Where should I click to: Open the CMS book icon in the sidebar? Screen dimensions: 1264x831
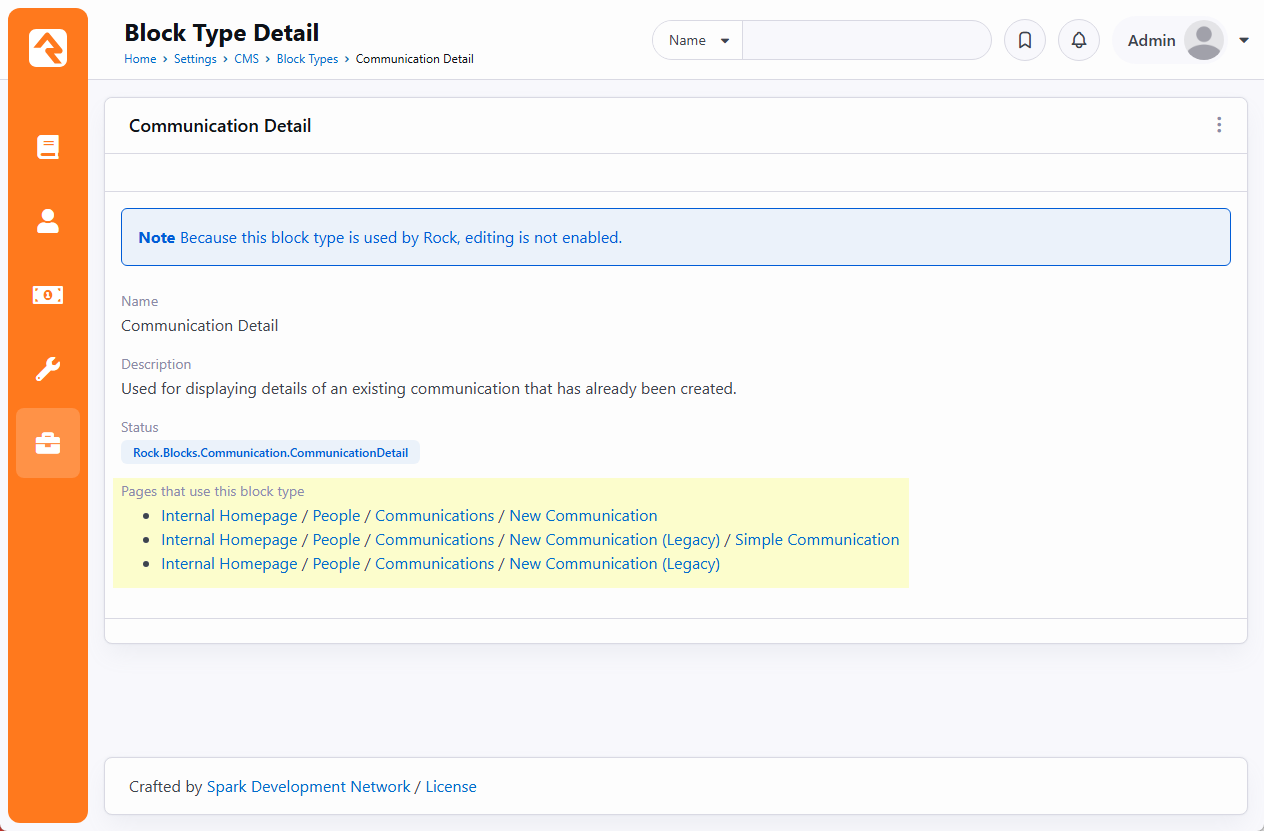pyautogui.click(x=47, y=146)
